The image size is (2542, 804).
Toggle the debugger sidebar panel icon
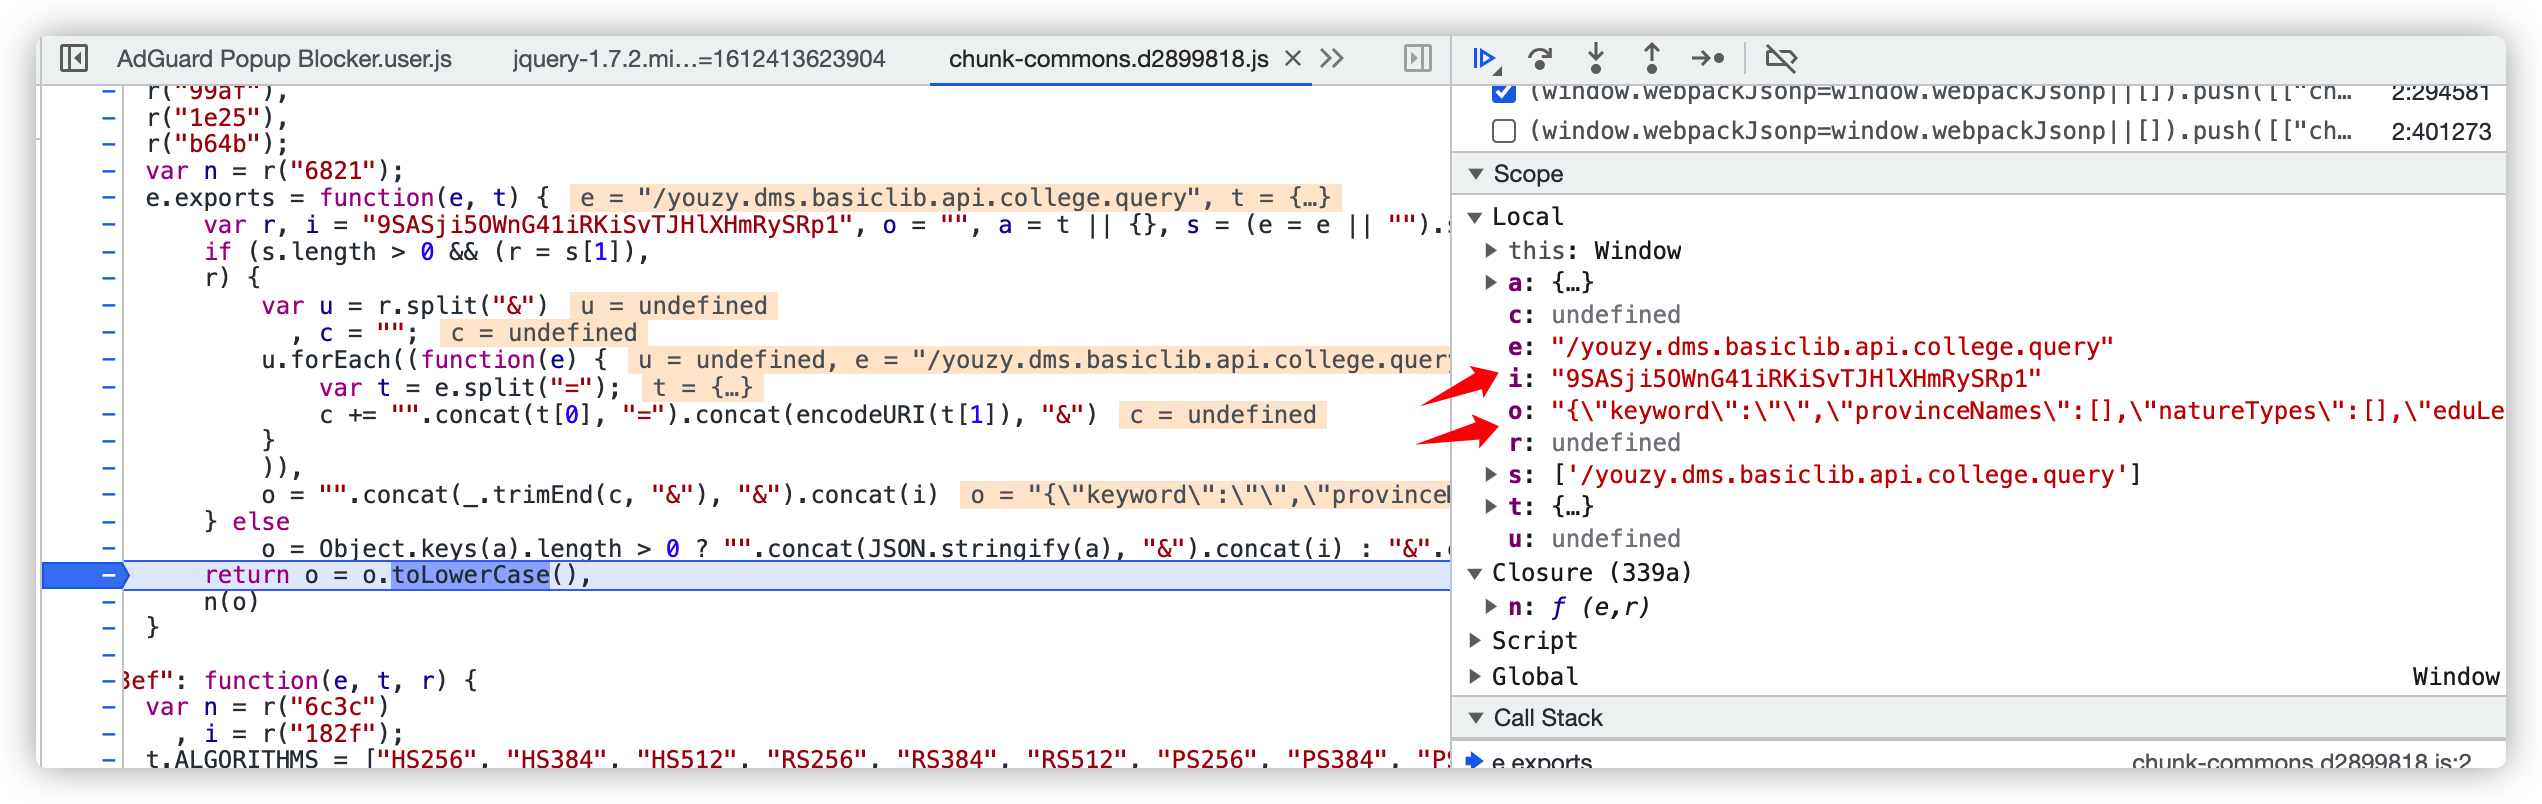(x=1417, y=59)
